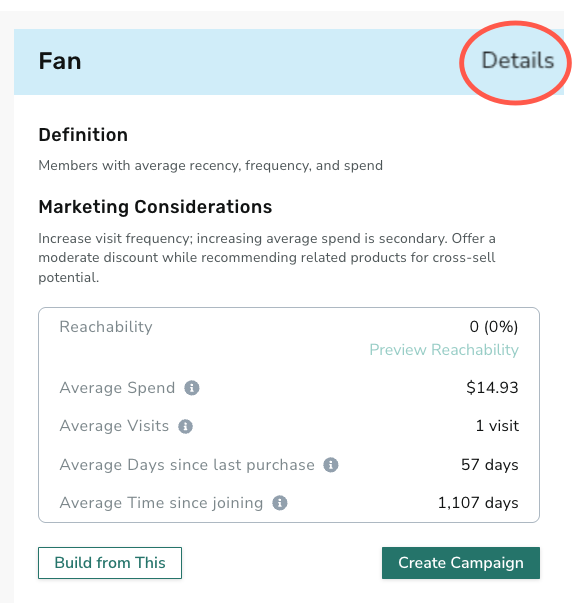Click the Average Time since joining label
This screenshot has height=603, width=578.
(162, 503)
